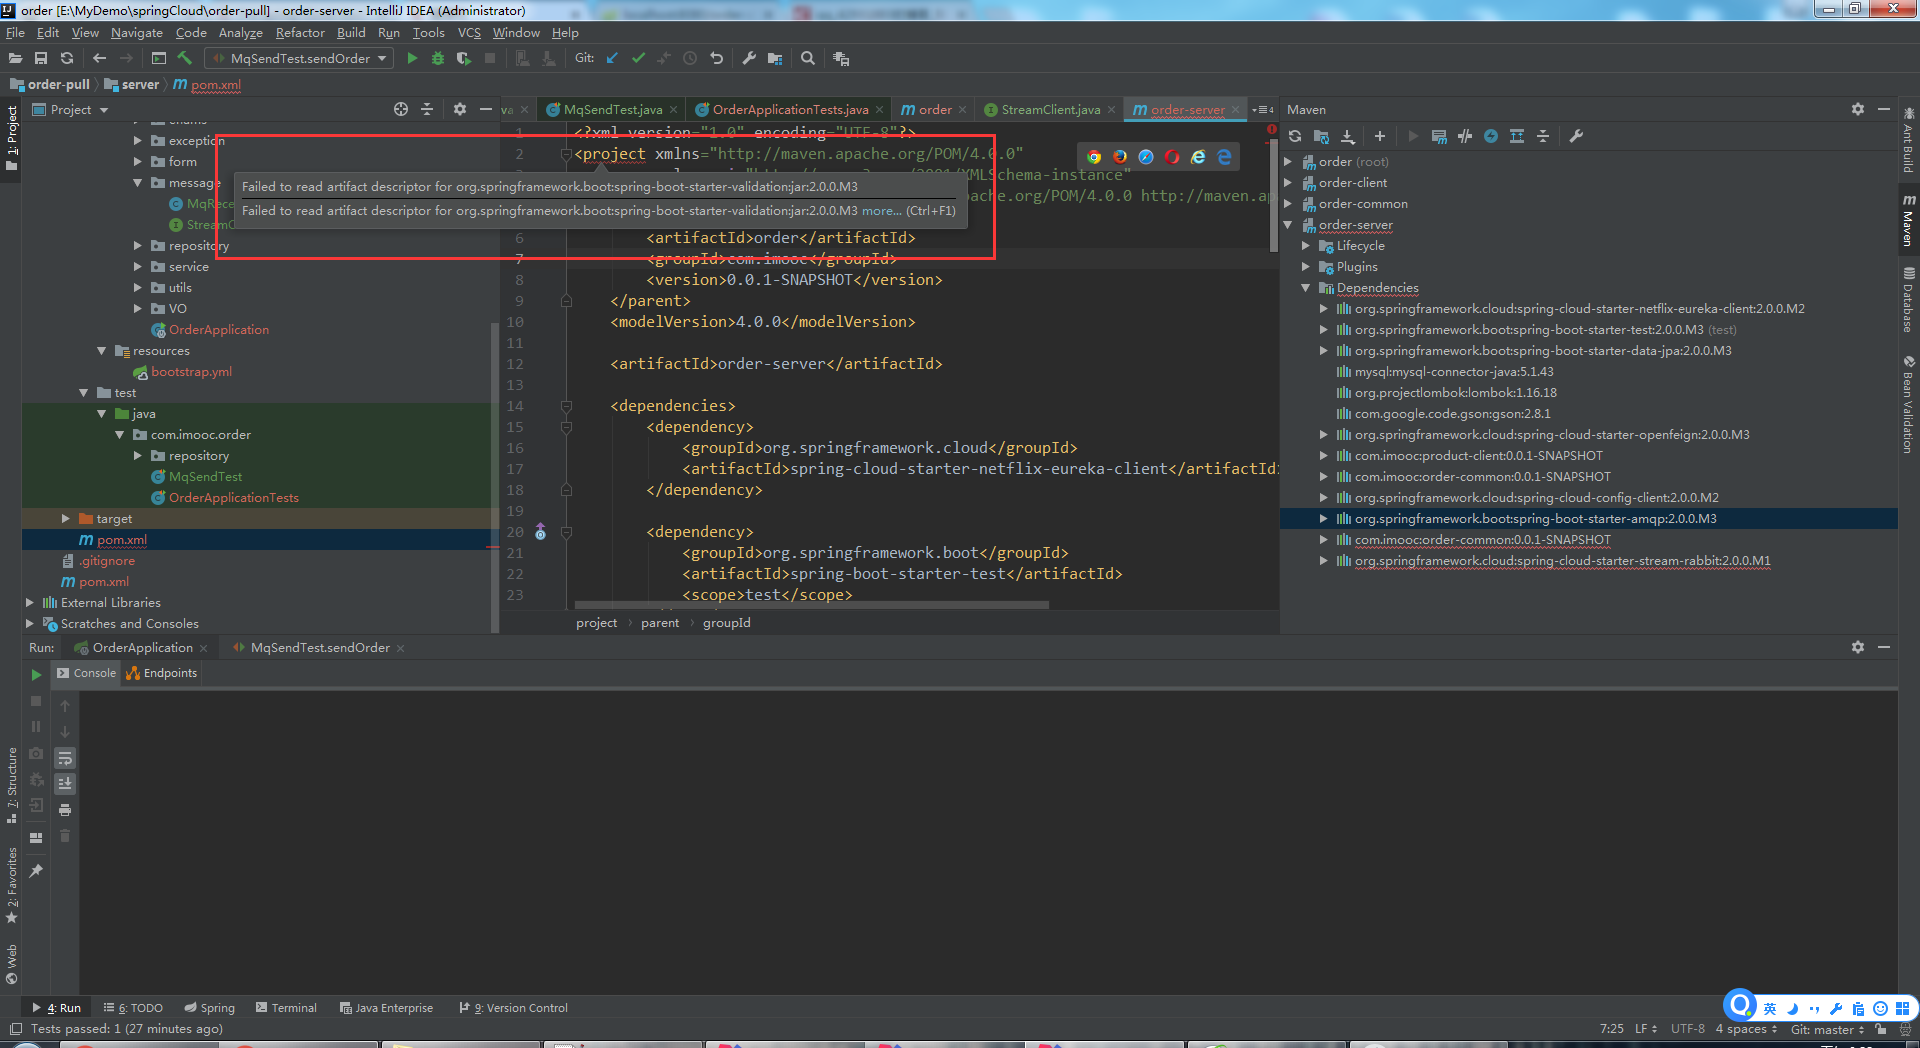Toggle scroll to end in console
1920x1048 pixels.
65,784
